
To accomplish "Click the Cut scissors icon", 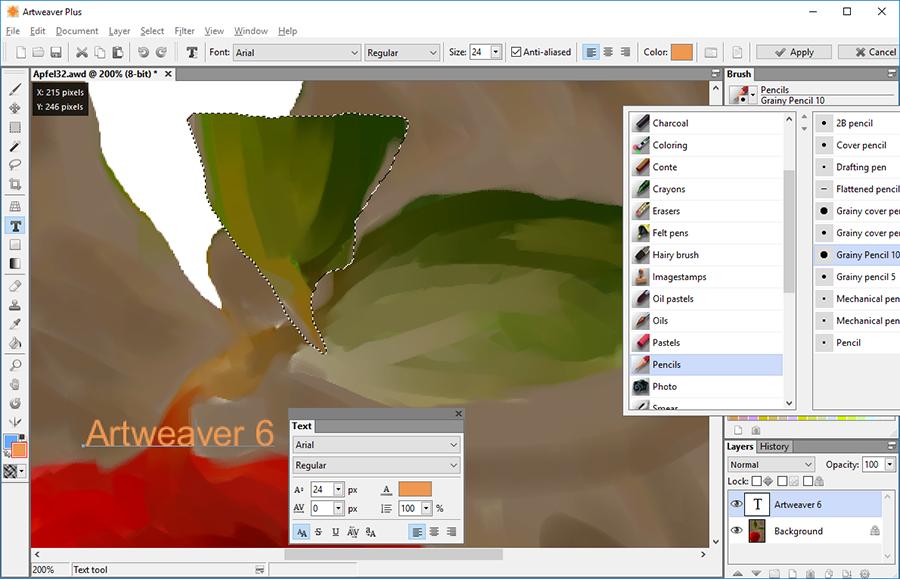I will coord(82,52).
